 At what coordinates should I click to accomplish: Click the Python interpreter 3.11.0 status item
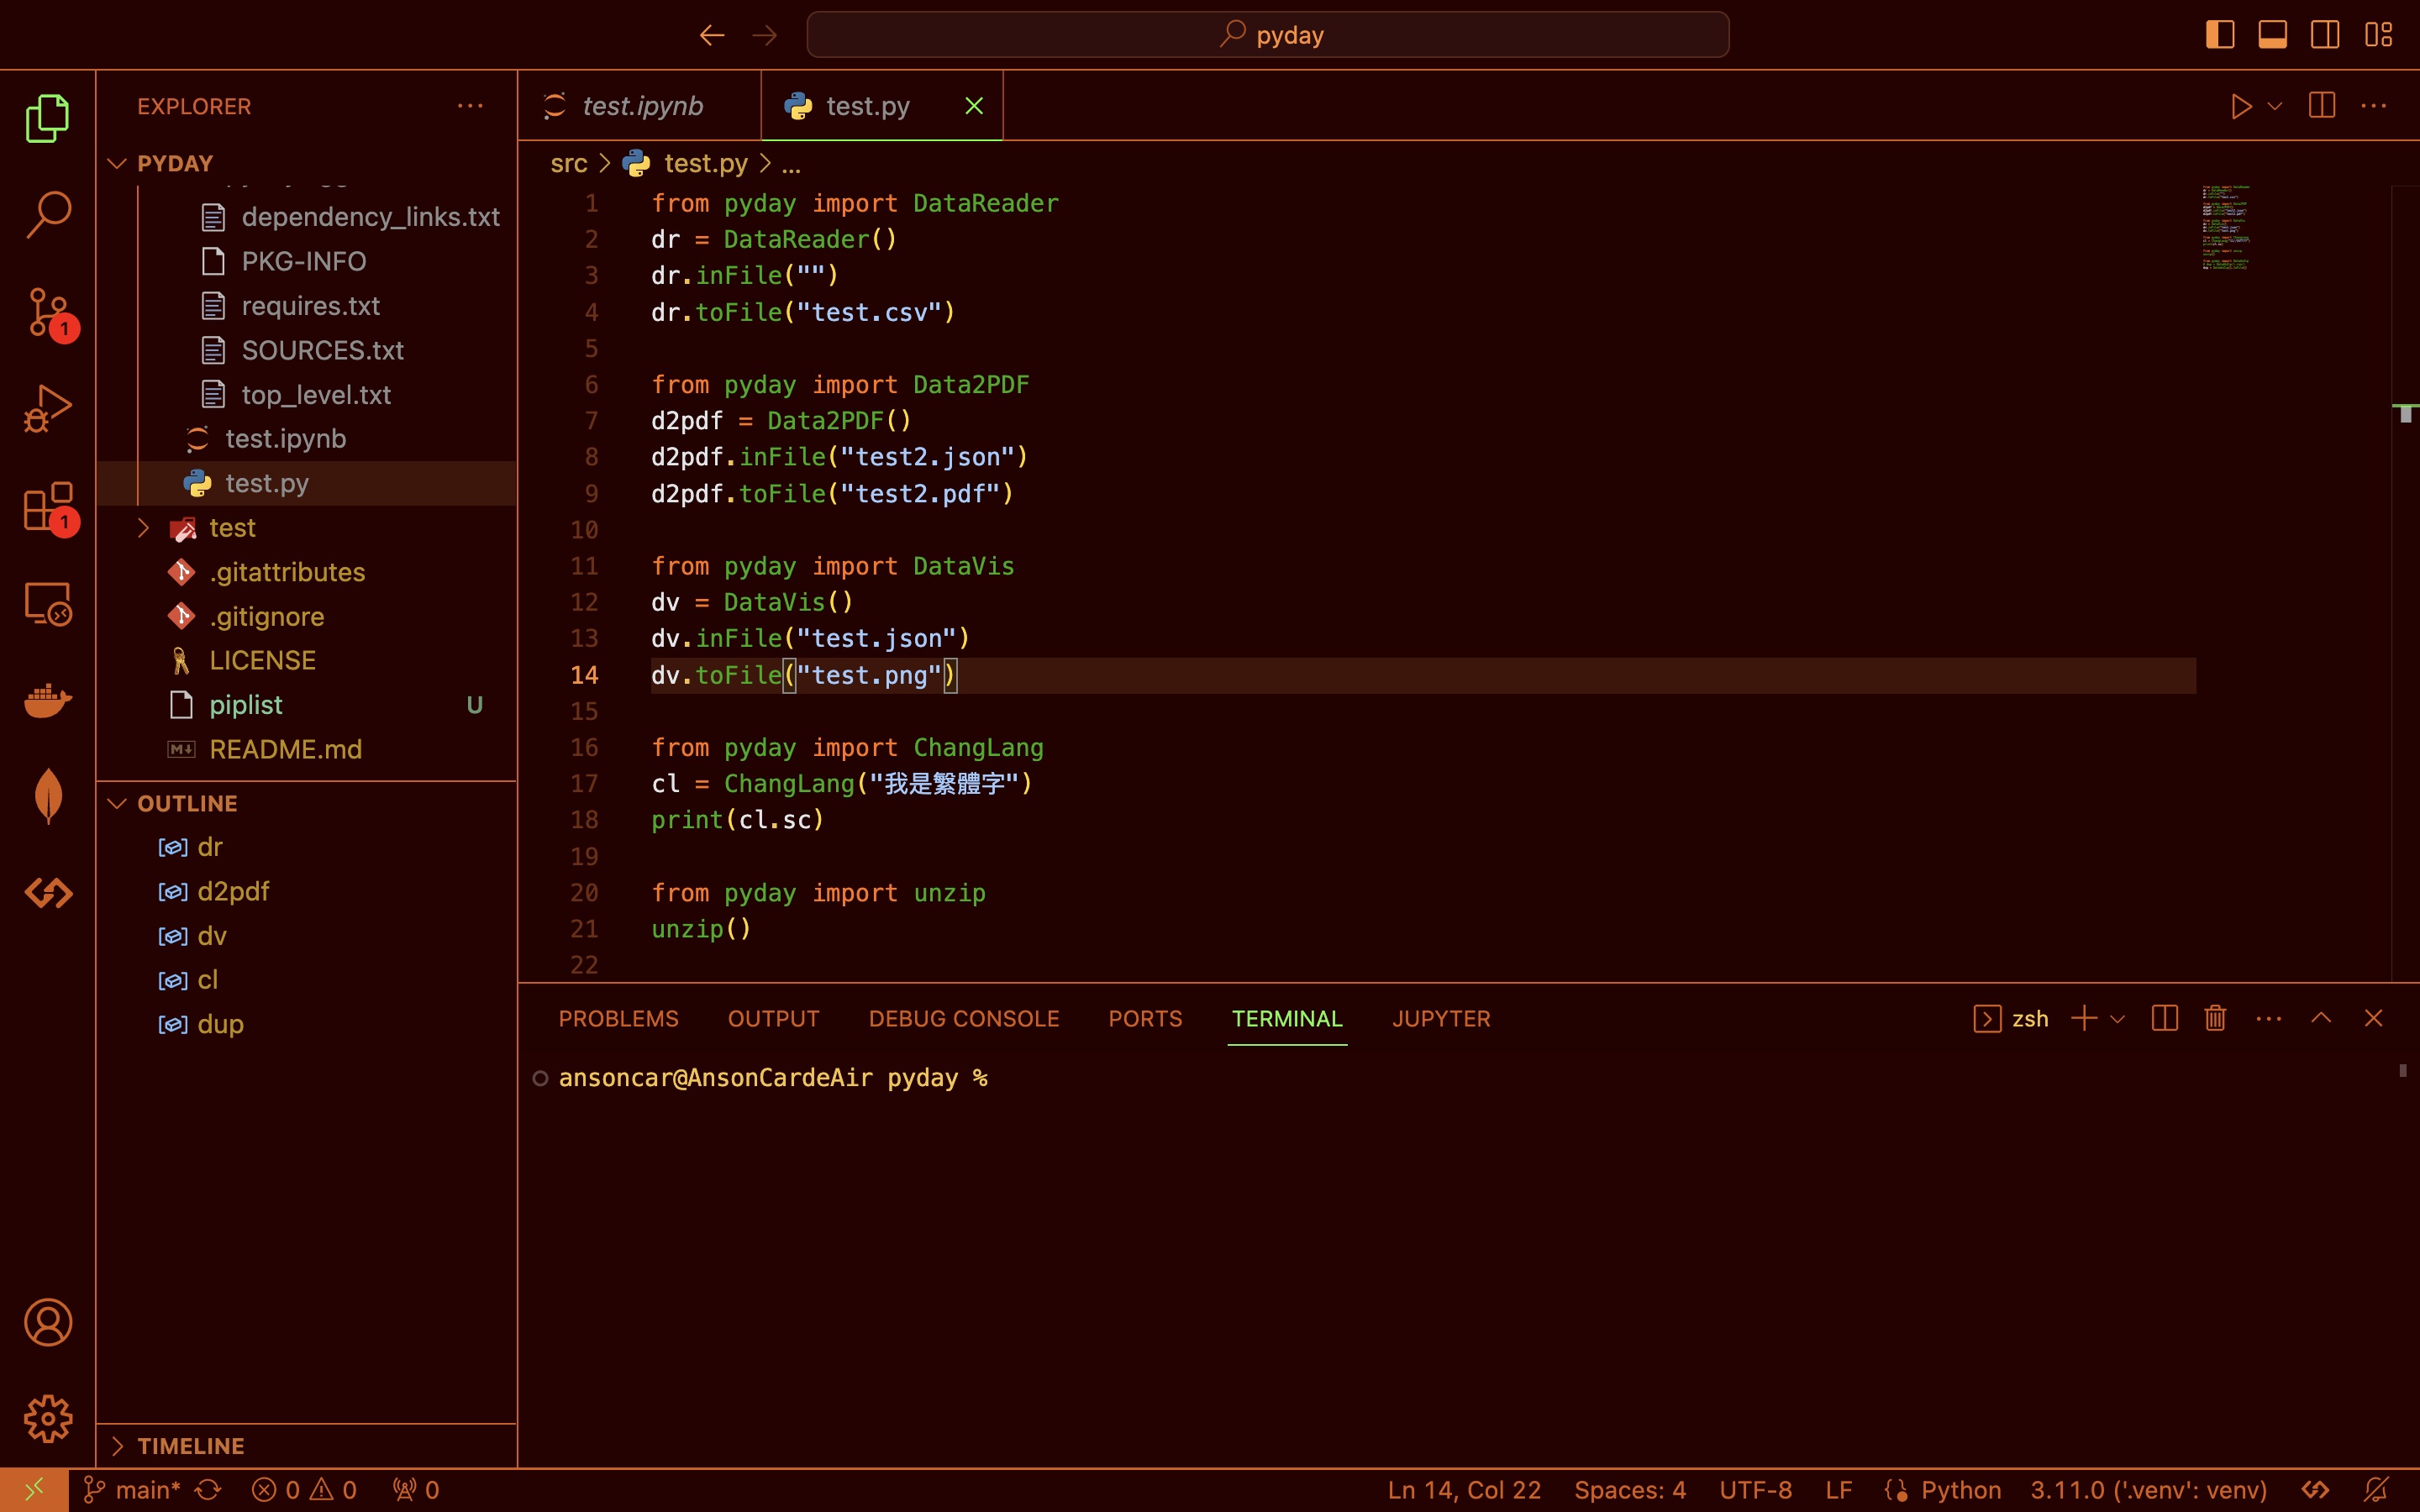(2148, 1490)
